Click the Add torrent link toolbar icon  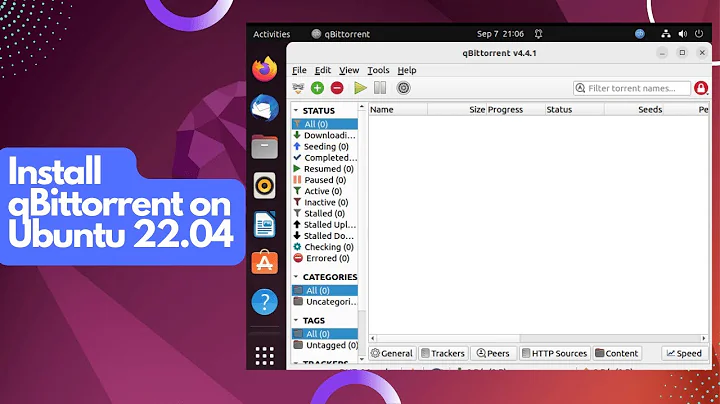[298, 88]
